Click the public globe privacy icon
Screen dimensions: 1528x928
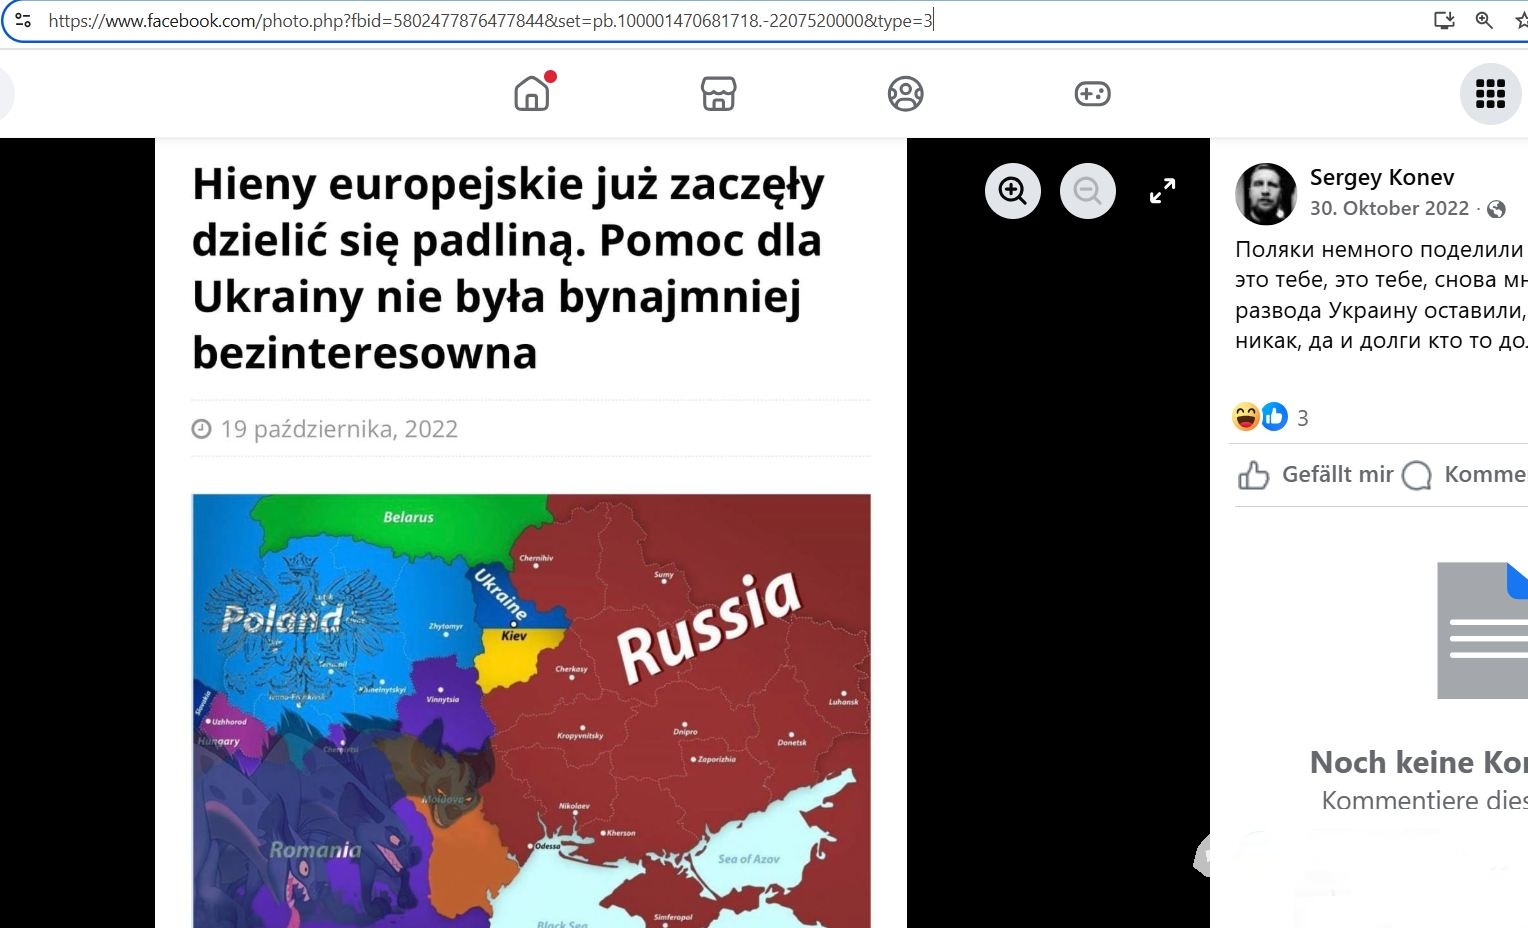[1496, 210]
